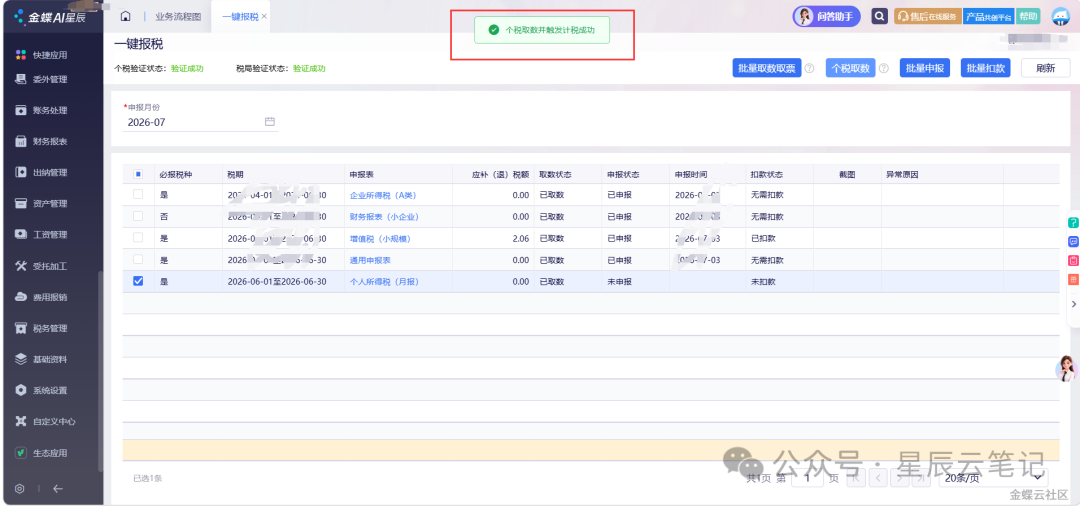Expand 税务管理 in the sidebar
This screenshot has width=1080, height=507.
point(51,328)
